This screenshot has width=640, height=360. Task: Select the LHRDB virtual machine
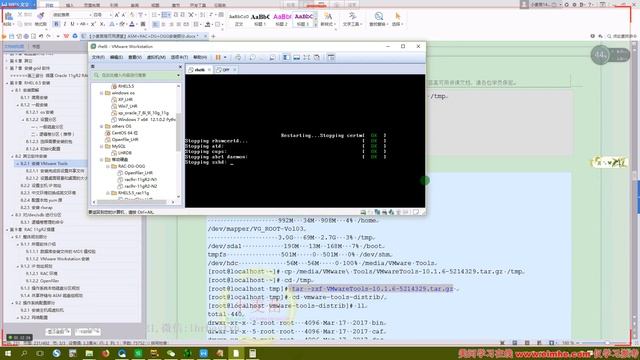point(122,153)
